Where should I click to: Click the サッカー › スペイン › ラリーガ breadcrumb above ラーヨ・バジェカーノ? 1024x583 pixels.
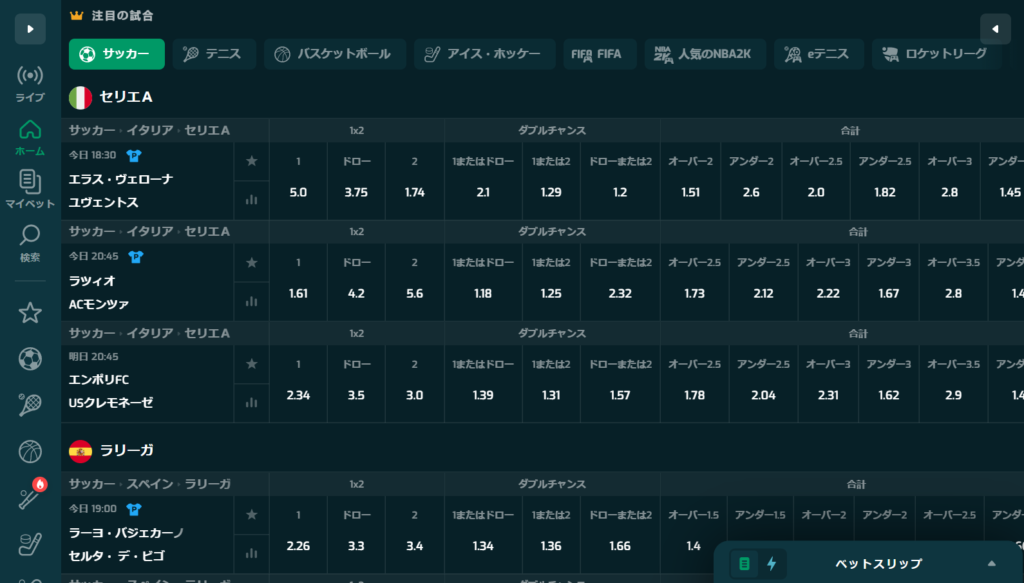point(150,484)
